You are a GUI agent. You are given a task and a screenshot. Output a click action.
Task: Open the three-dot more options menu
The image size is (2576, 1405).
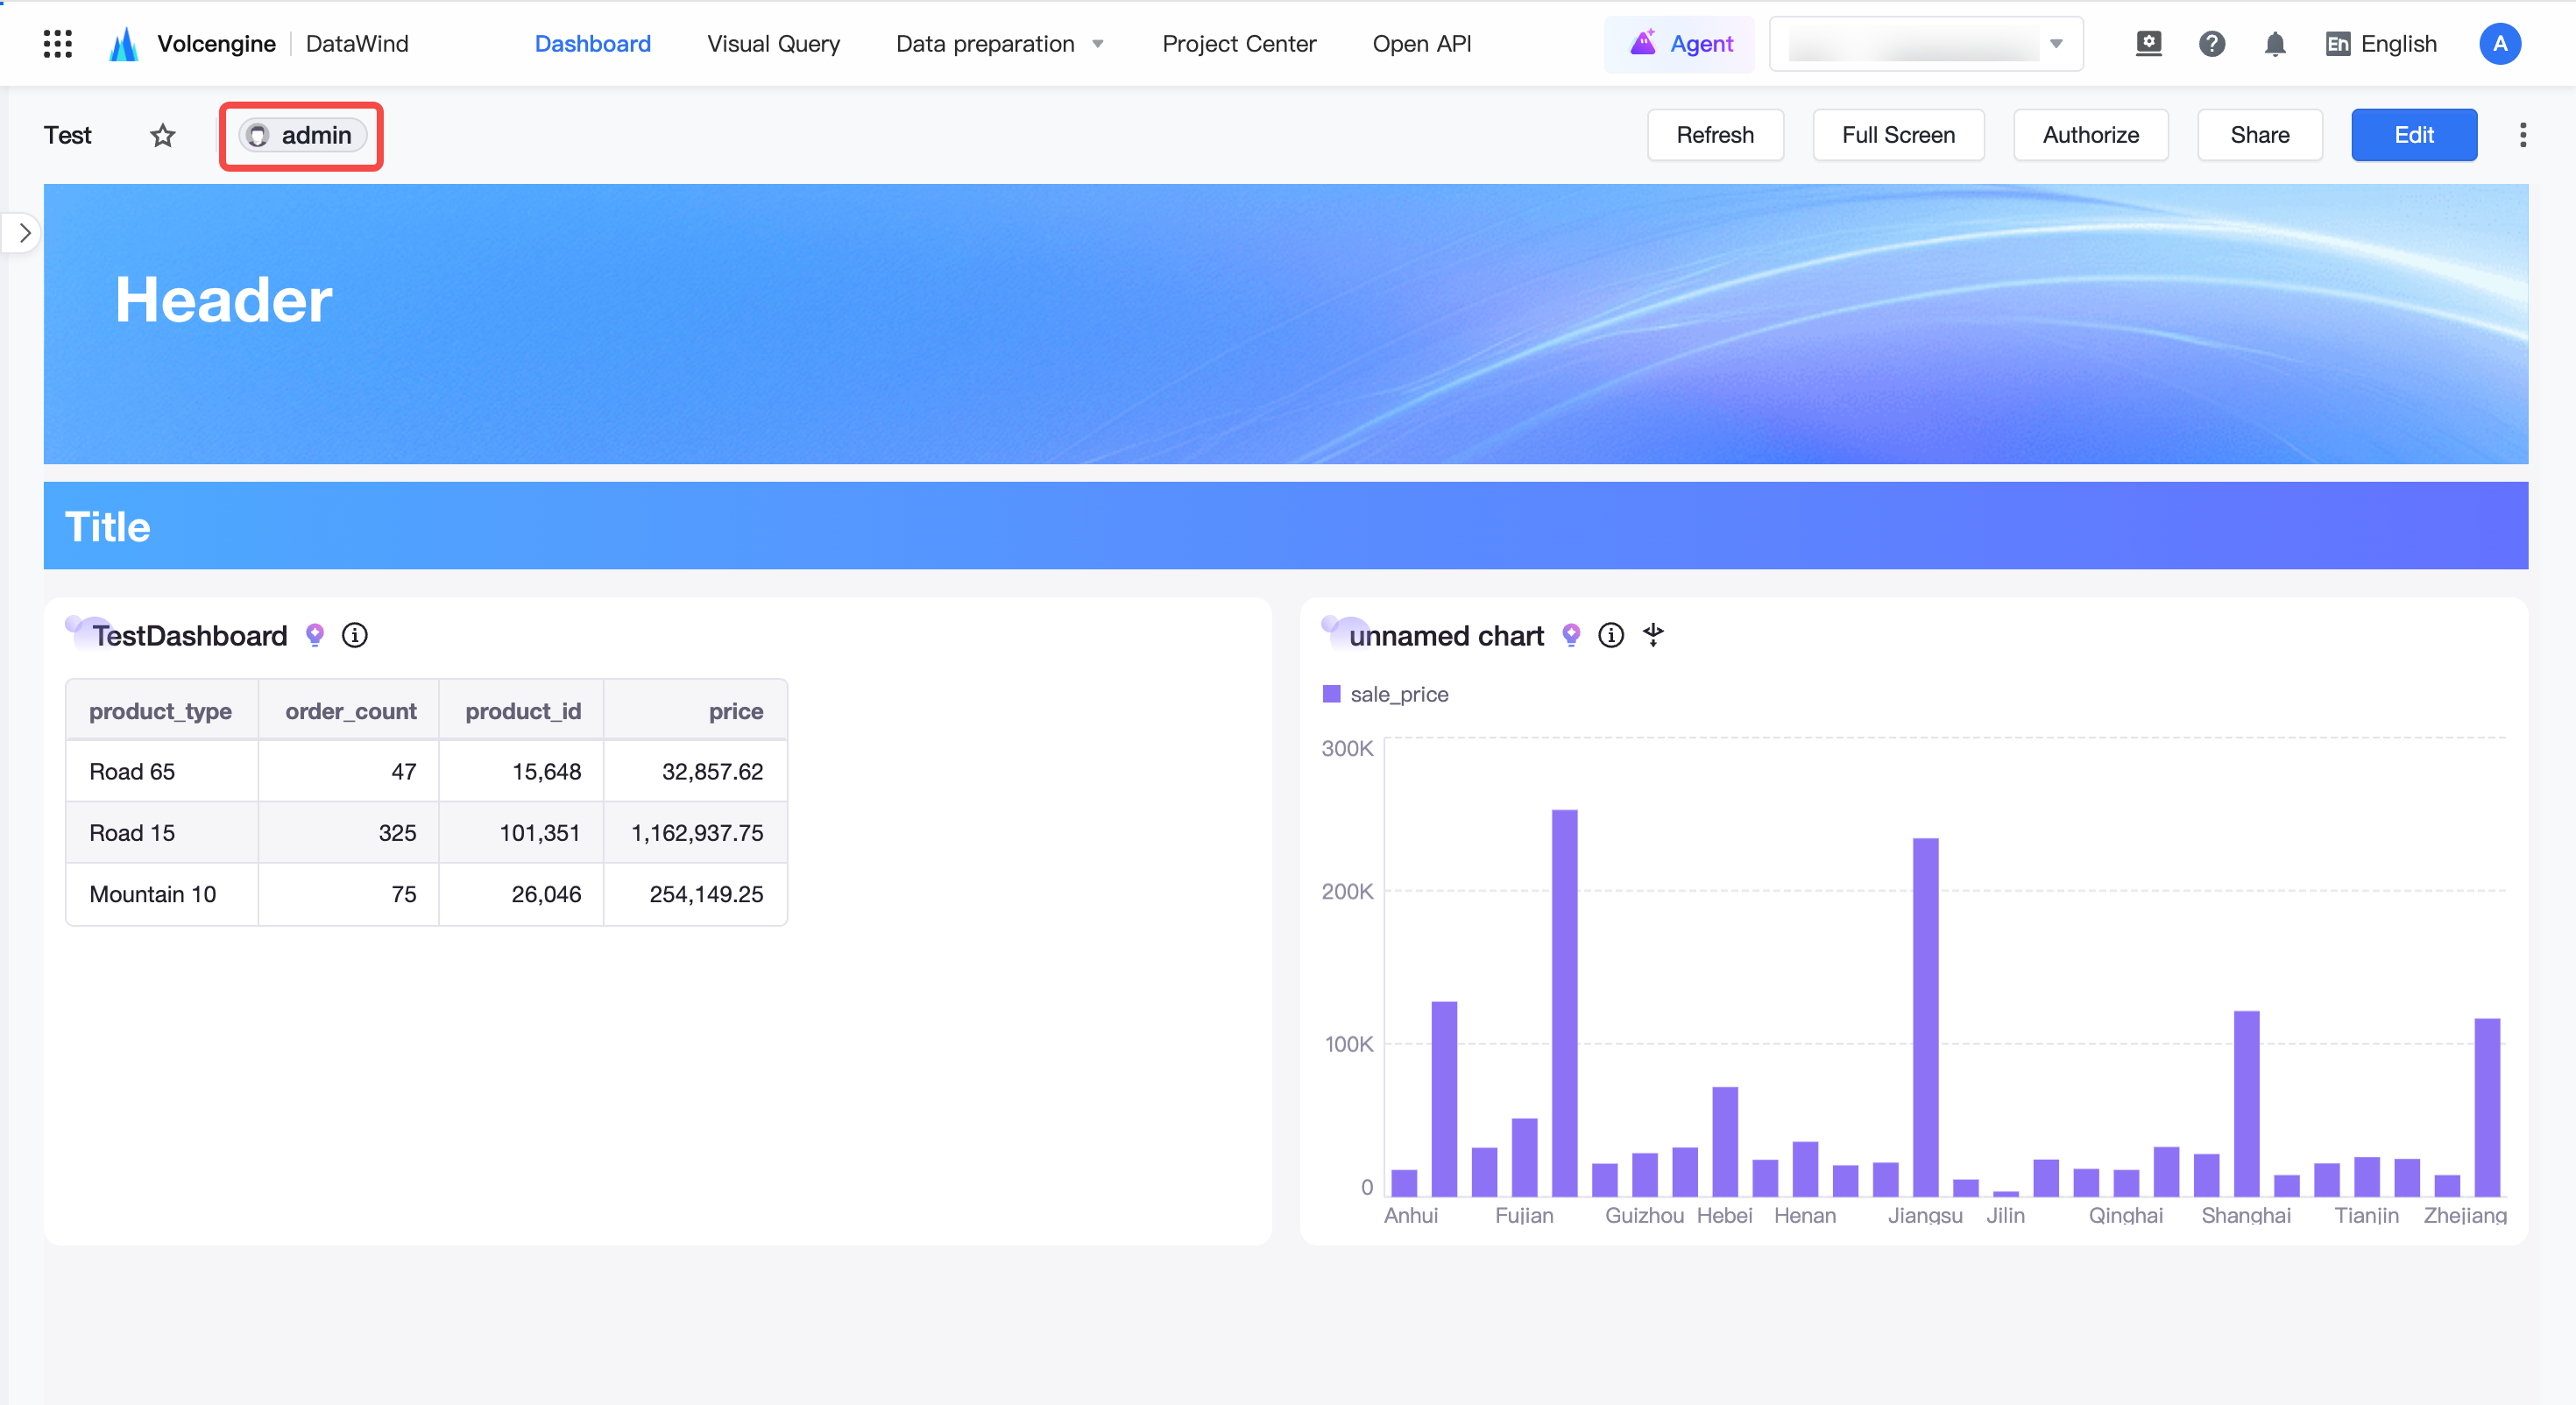pyautogui.click(x=2522, y=135)
